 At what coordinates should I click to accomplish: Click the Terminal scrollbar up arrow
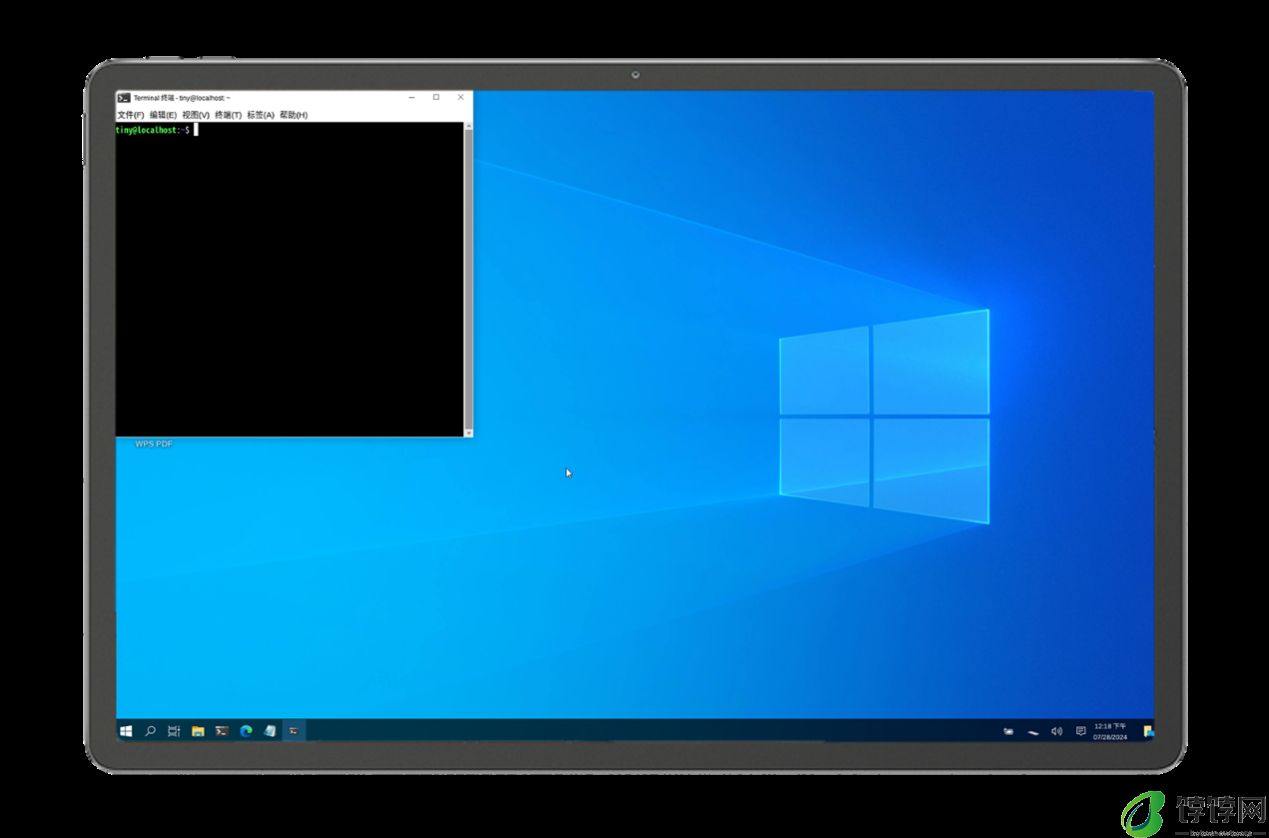(x=468, y=127)
